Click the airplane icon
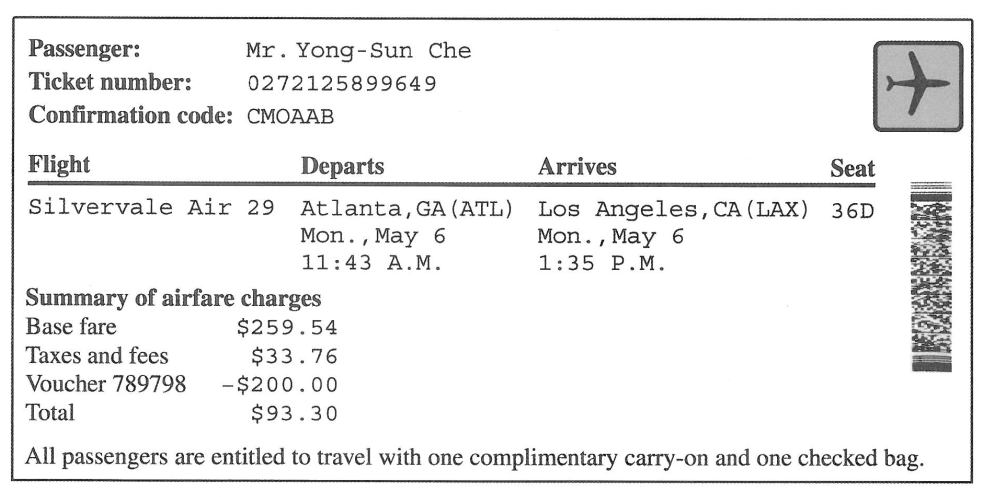Screen dimensions: 985x497 tap(917, 86)
